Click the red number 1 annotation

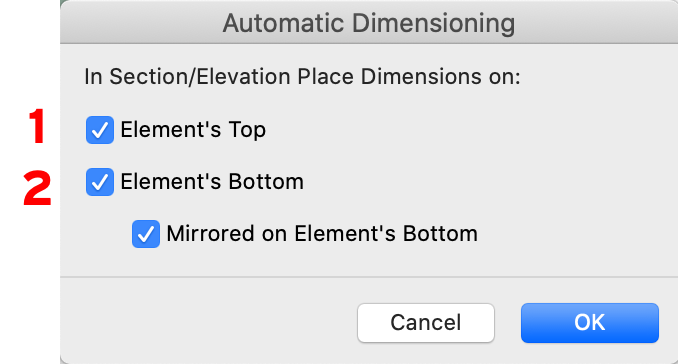tap(37, 126)
